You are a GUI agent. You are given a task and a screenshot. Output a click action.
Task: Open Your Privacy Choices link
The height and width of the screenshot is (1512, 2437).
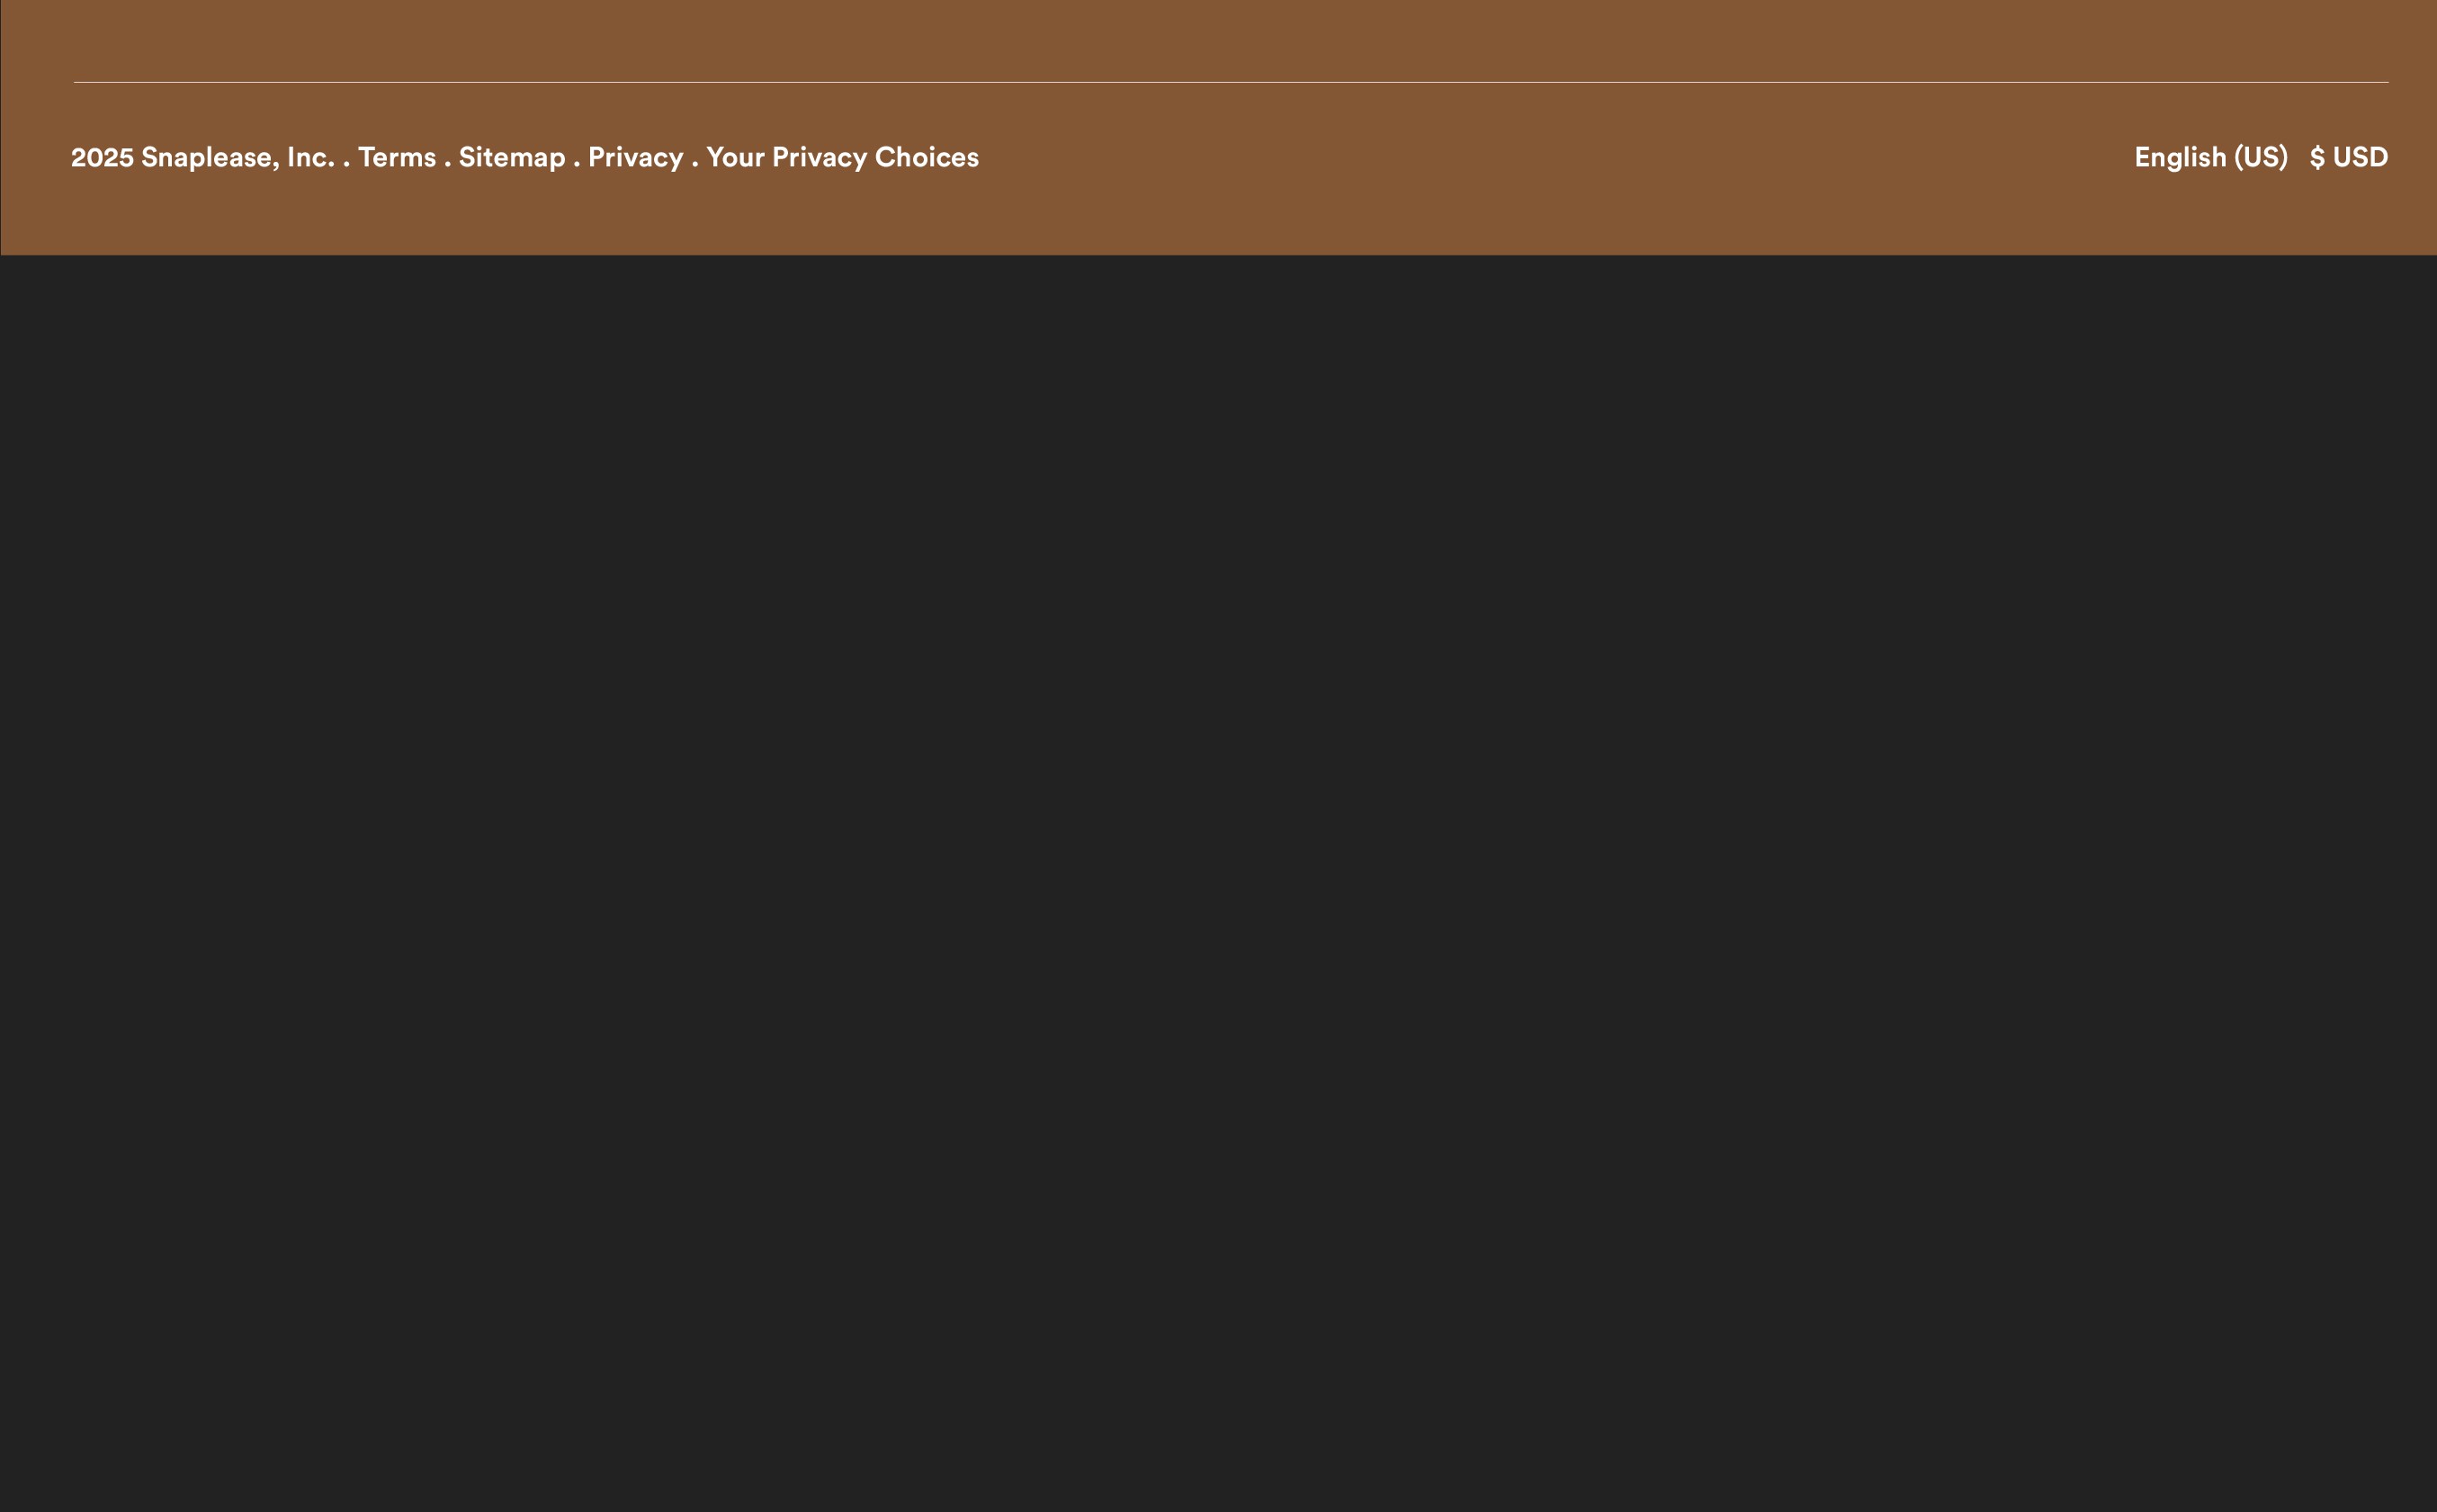(842, 157)
